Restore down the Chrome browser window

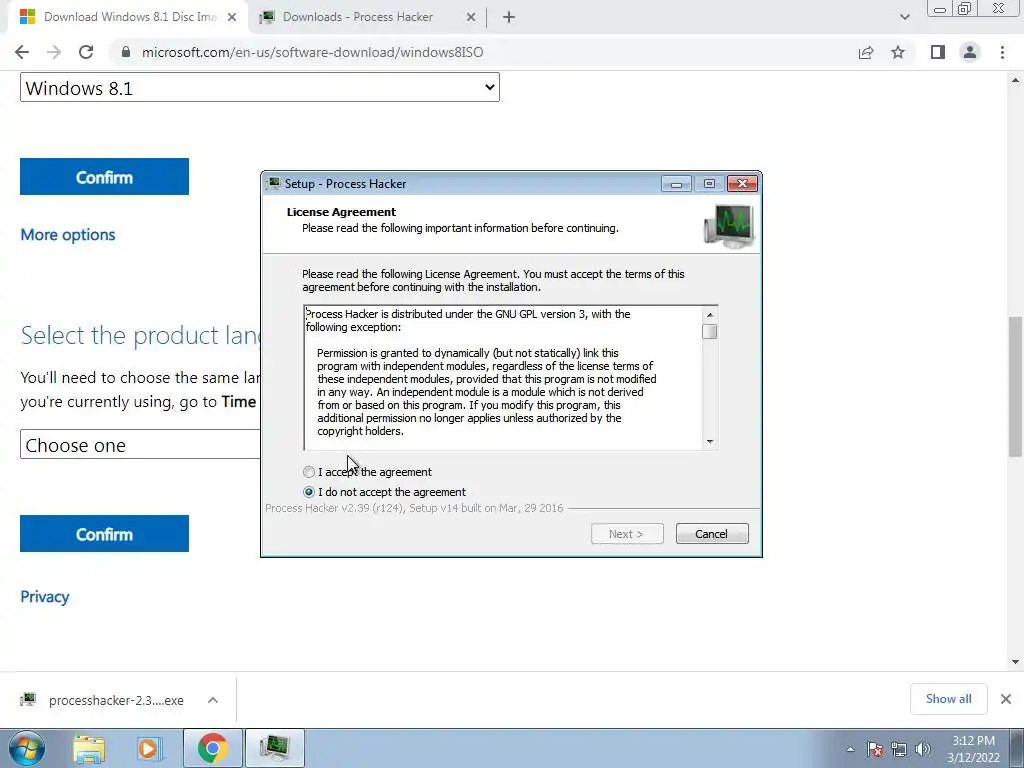965,8
